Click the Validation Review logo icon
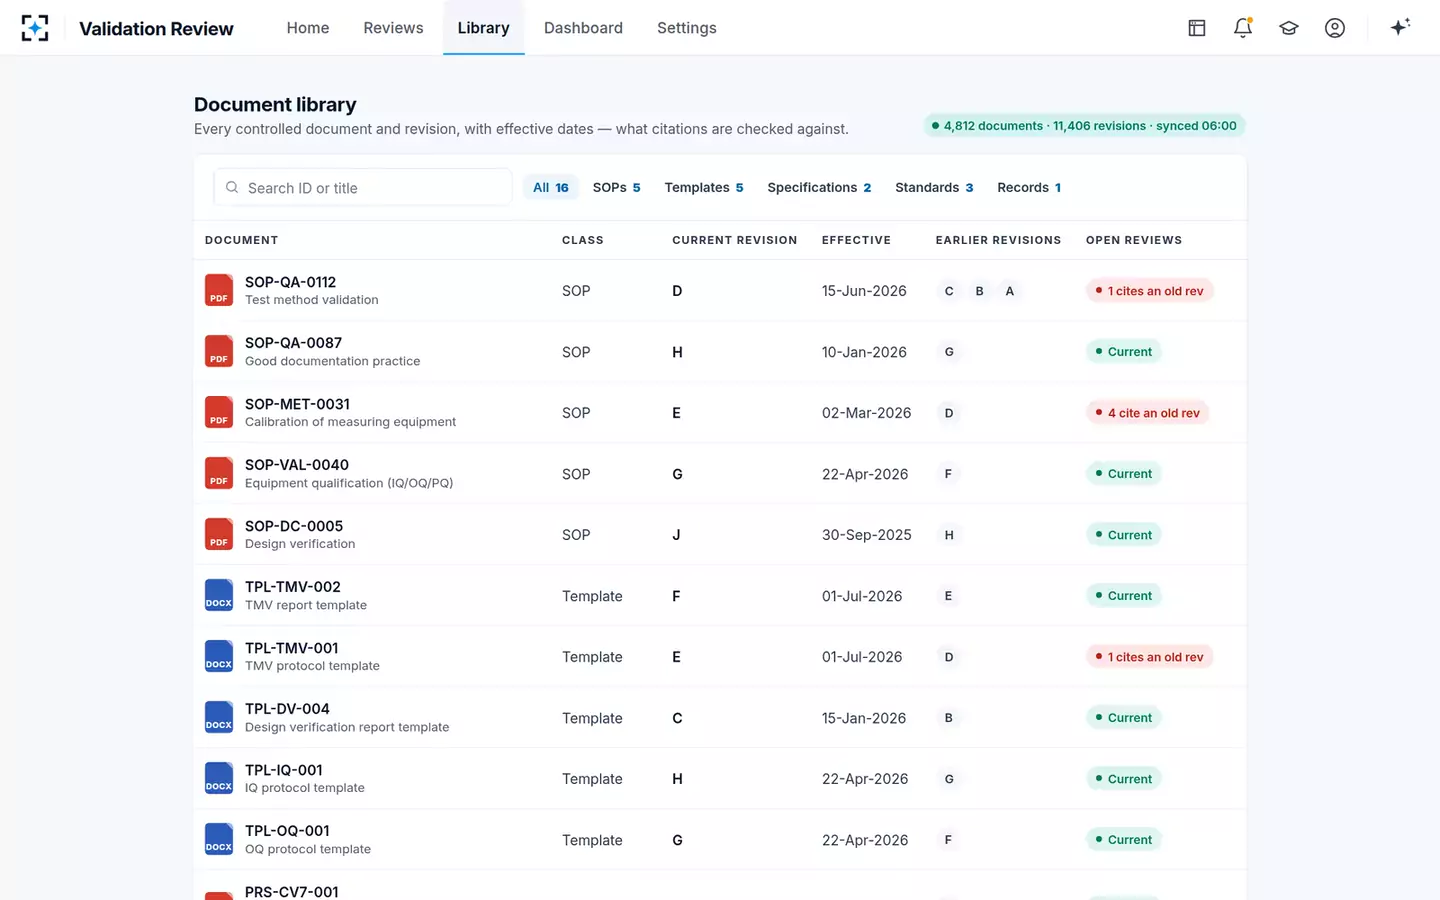Image resolution: width=1440 pixels, height=900 pixels. point(35,28)
